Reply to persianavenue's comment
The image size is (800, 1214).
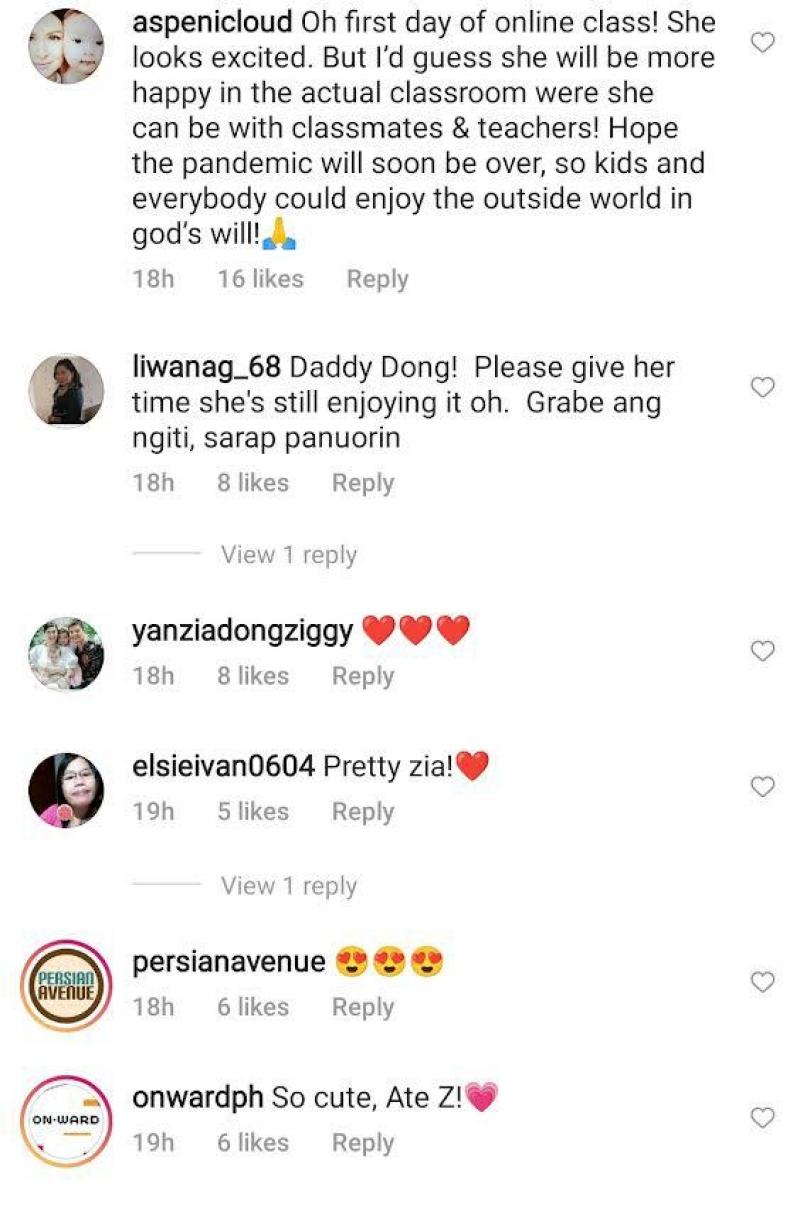pyautogui.click(x=363, y=1007)
